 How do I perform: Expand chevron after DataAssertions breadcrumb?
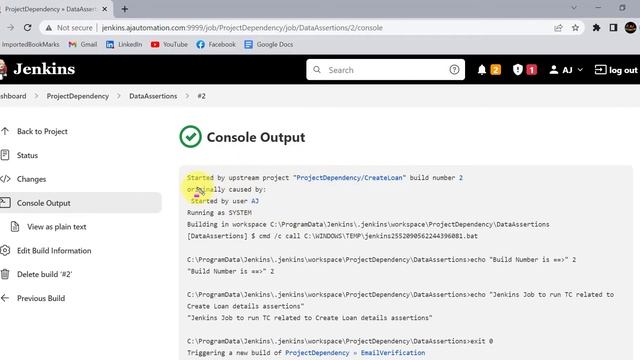tap(187, 96)
